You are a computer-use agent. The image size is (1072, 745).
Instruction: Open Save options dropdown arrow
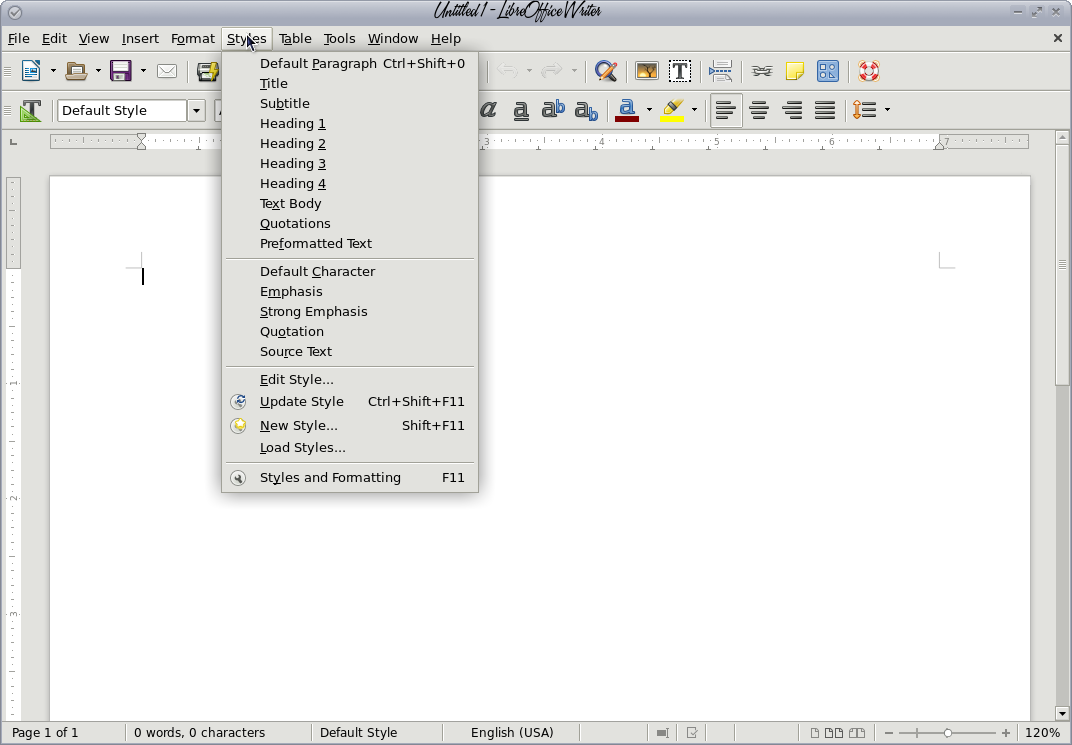coord(144,71)
